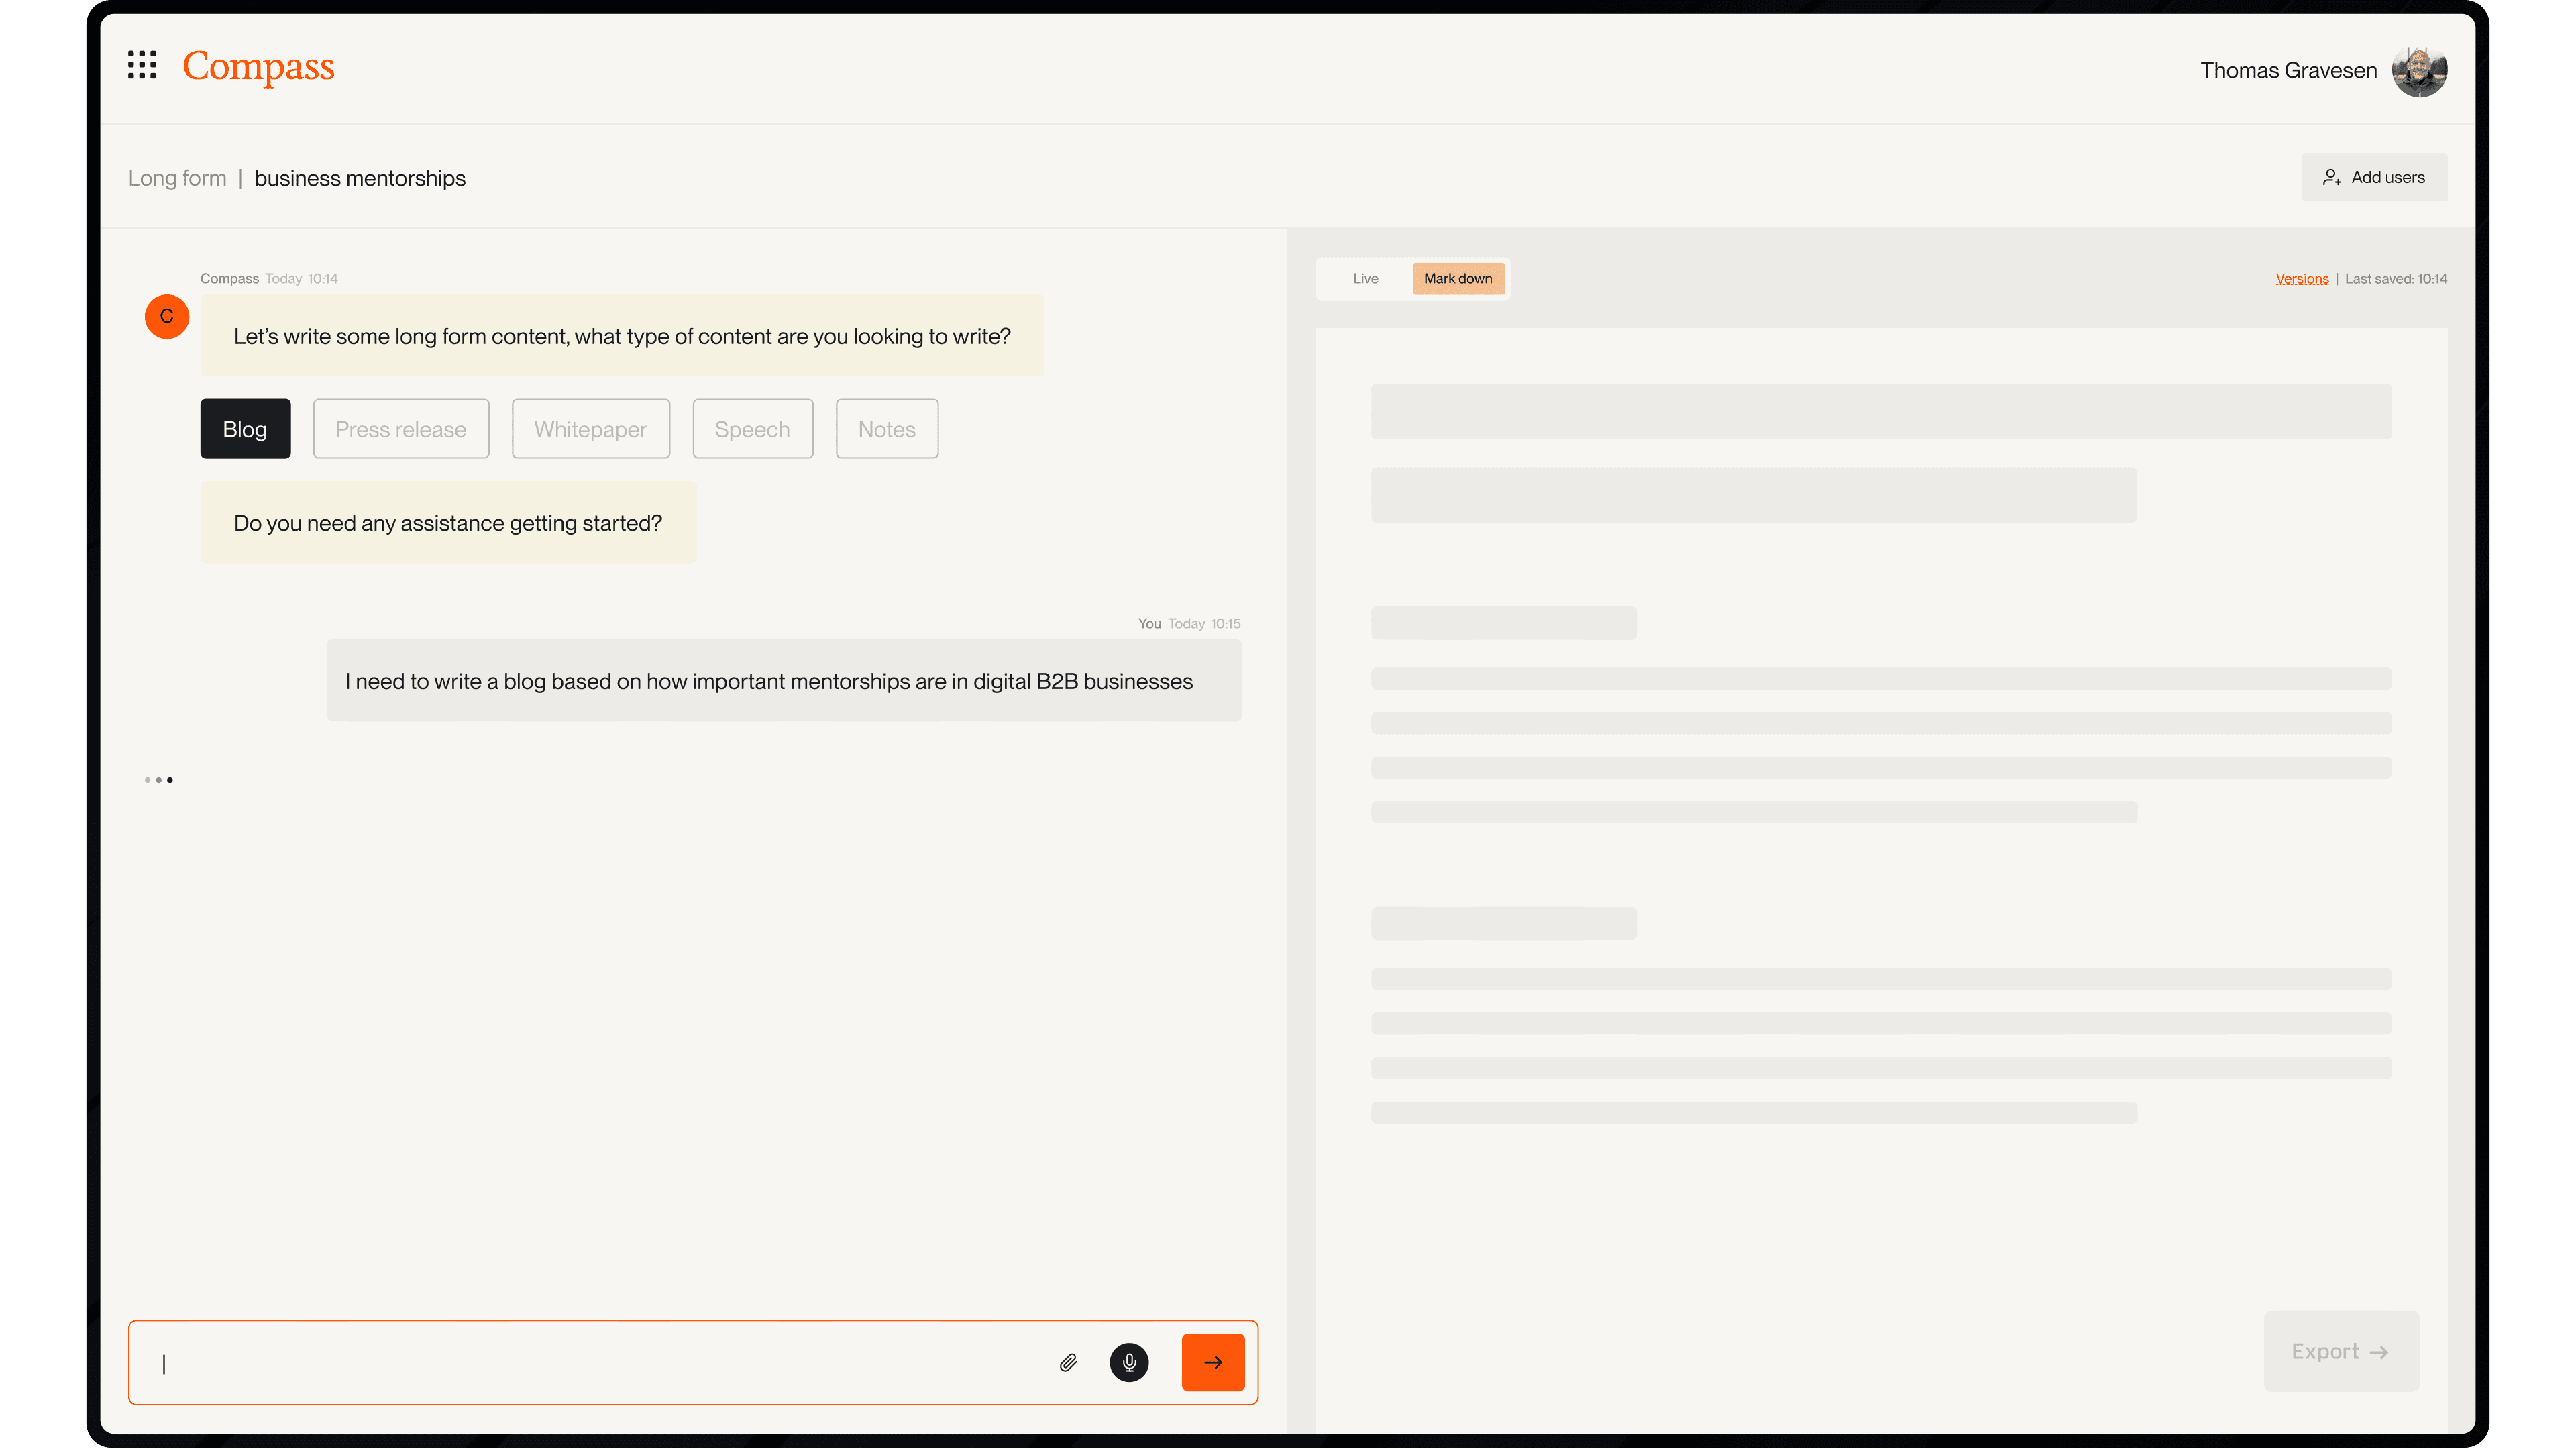
Task: Click the typing indicator dots
Action: pyautogui.click(x=159, y=780)
